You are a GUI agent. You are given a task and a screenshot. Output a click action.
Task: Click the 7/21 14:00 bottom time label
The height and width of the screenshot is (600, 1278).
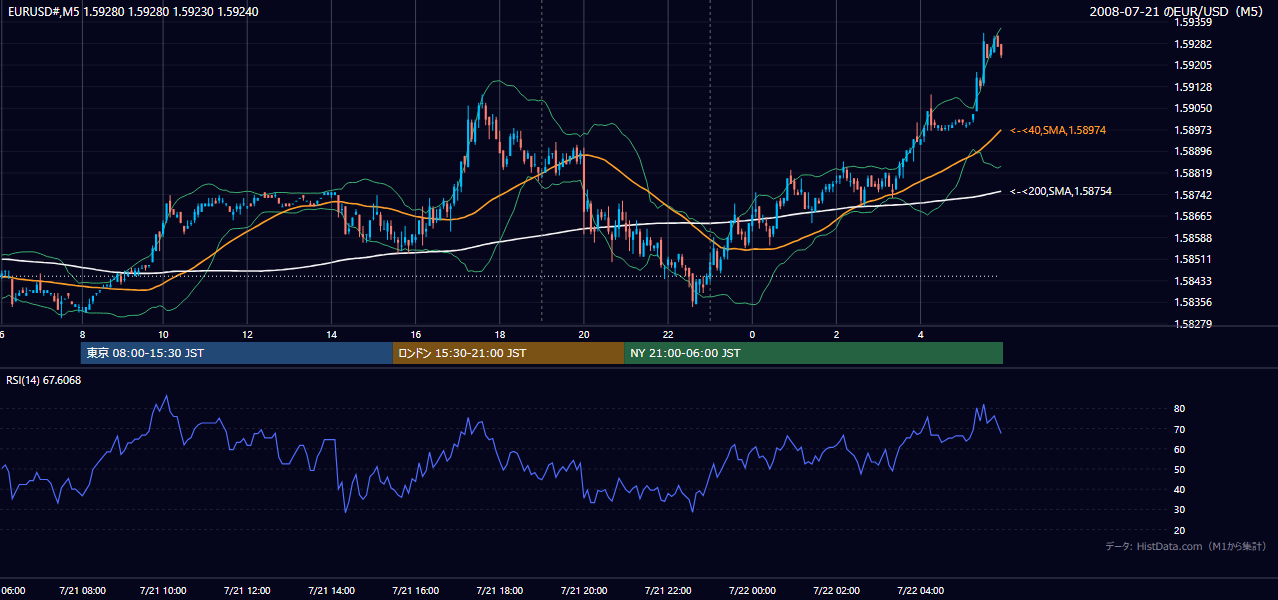coord(334,591)
